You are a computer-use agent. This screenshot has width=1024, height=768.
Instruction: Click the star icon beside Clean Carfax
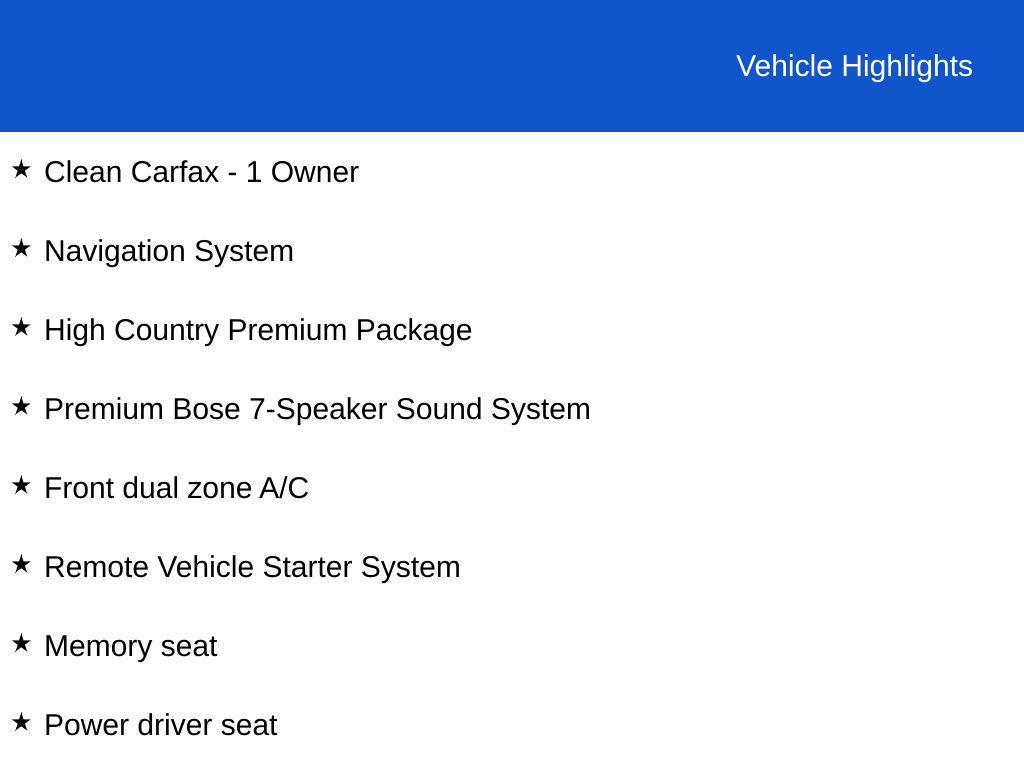pos(21,170)
